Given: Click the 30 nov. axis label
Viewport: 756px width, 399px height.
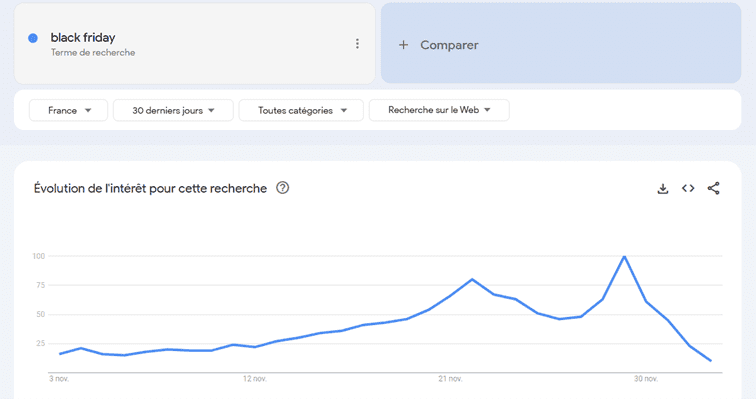Looking at the screenshot, I should (x=646, y=379).
